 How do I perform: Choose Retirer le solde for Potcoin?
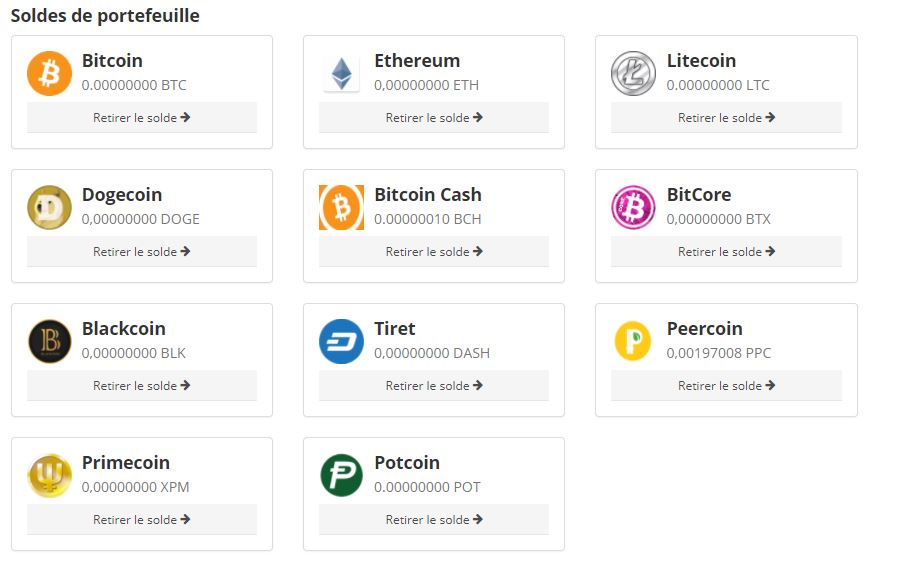[x=434, y=519]
